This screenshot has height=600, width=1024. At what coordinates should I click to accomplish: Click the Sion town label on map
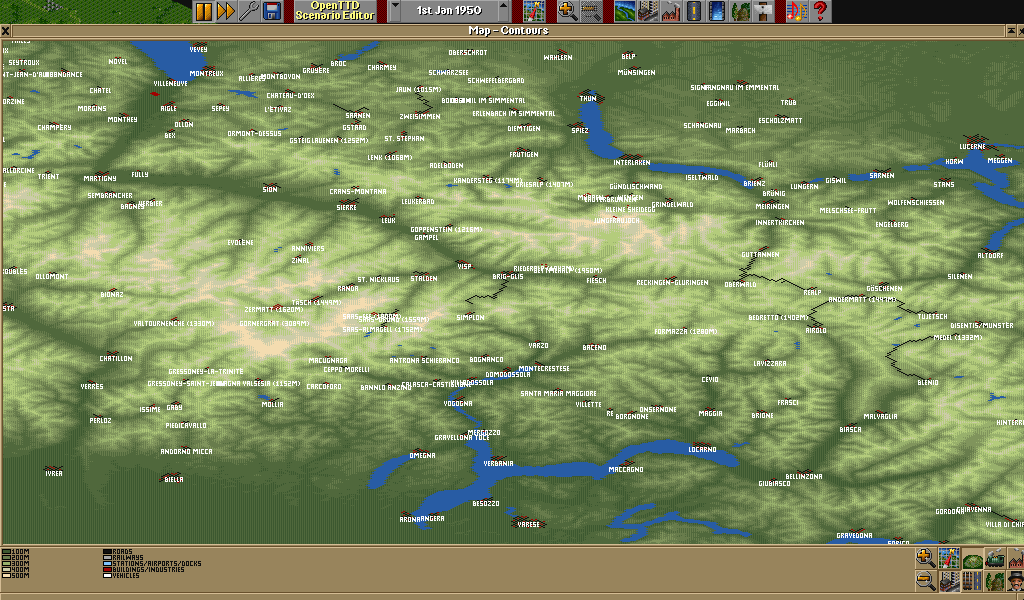(270, 189)
